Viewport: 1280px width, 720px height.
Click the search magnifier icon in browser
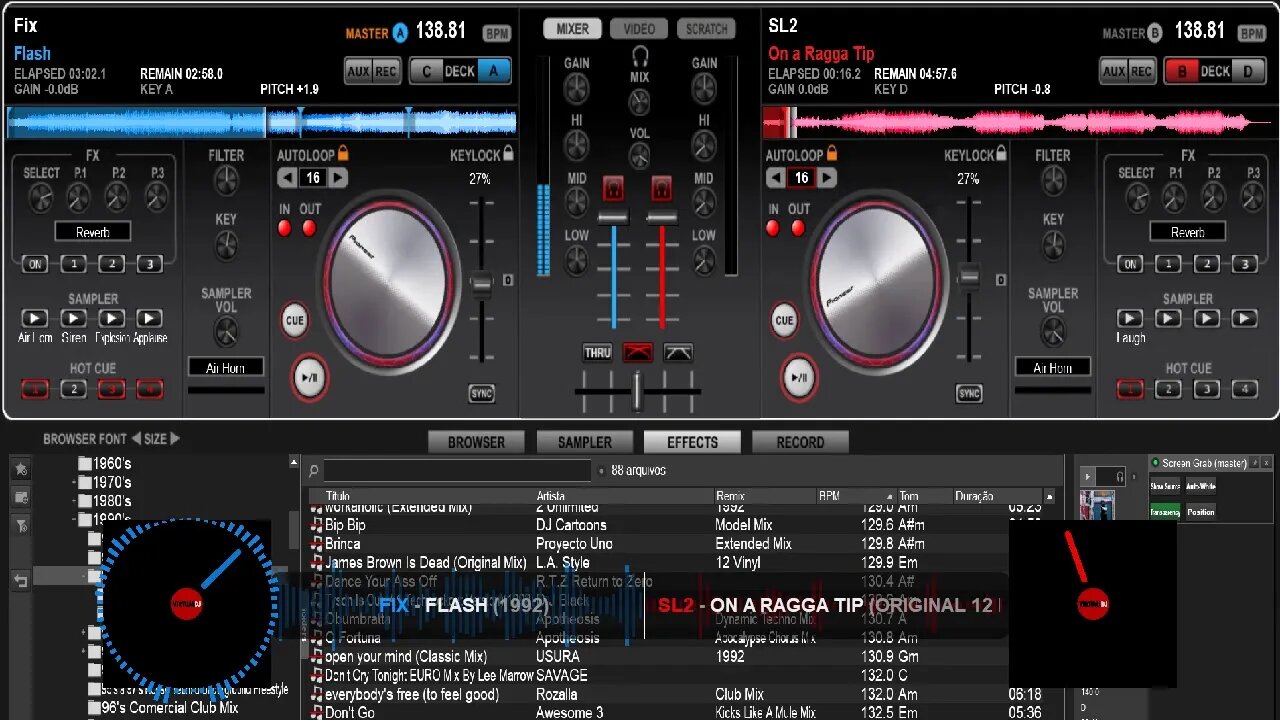pyautogui.click(x=313, y=470)
